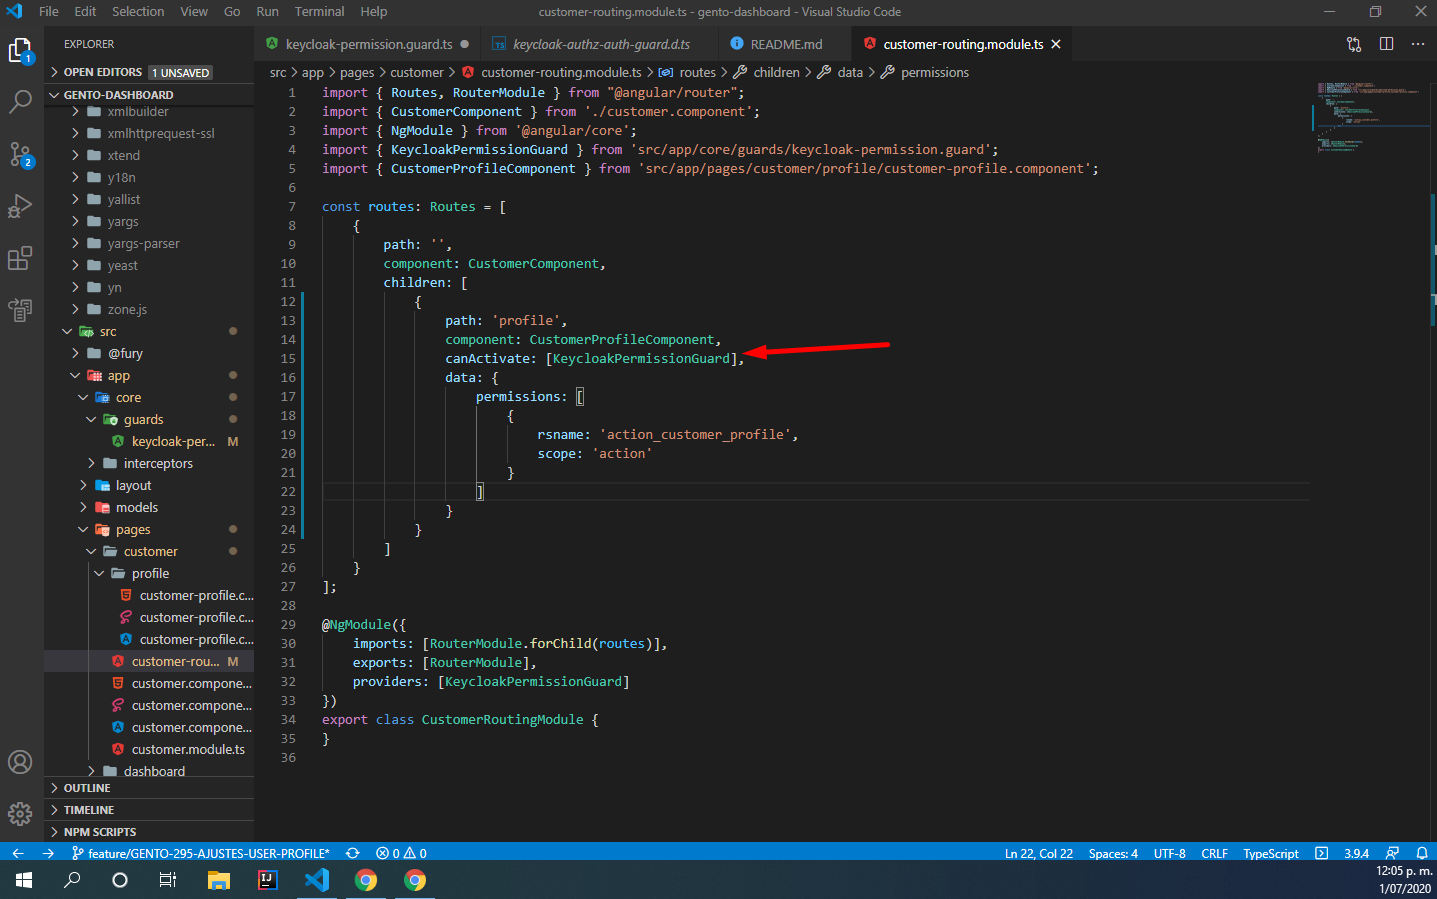1437x899 pixels.
Task: Open the editor More Actions ellipsis
Action: point(1418,44)
